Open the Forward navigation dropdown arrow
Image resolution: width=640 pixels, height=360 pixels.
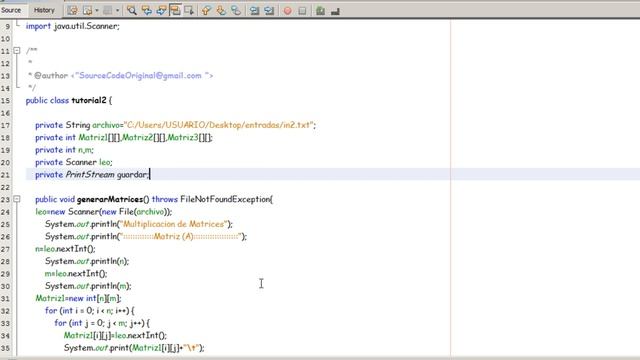118,11
